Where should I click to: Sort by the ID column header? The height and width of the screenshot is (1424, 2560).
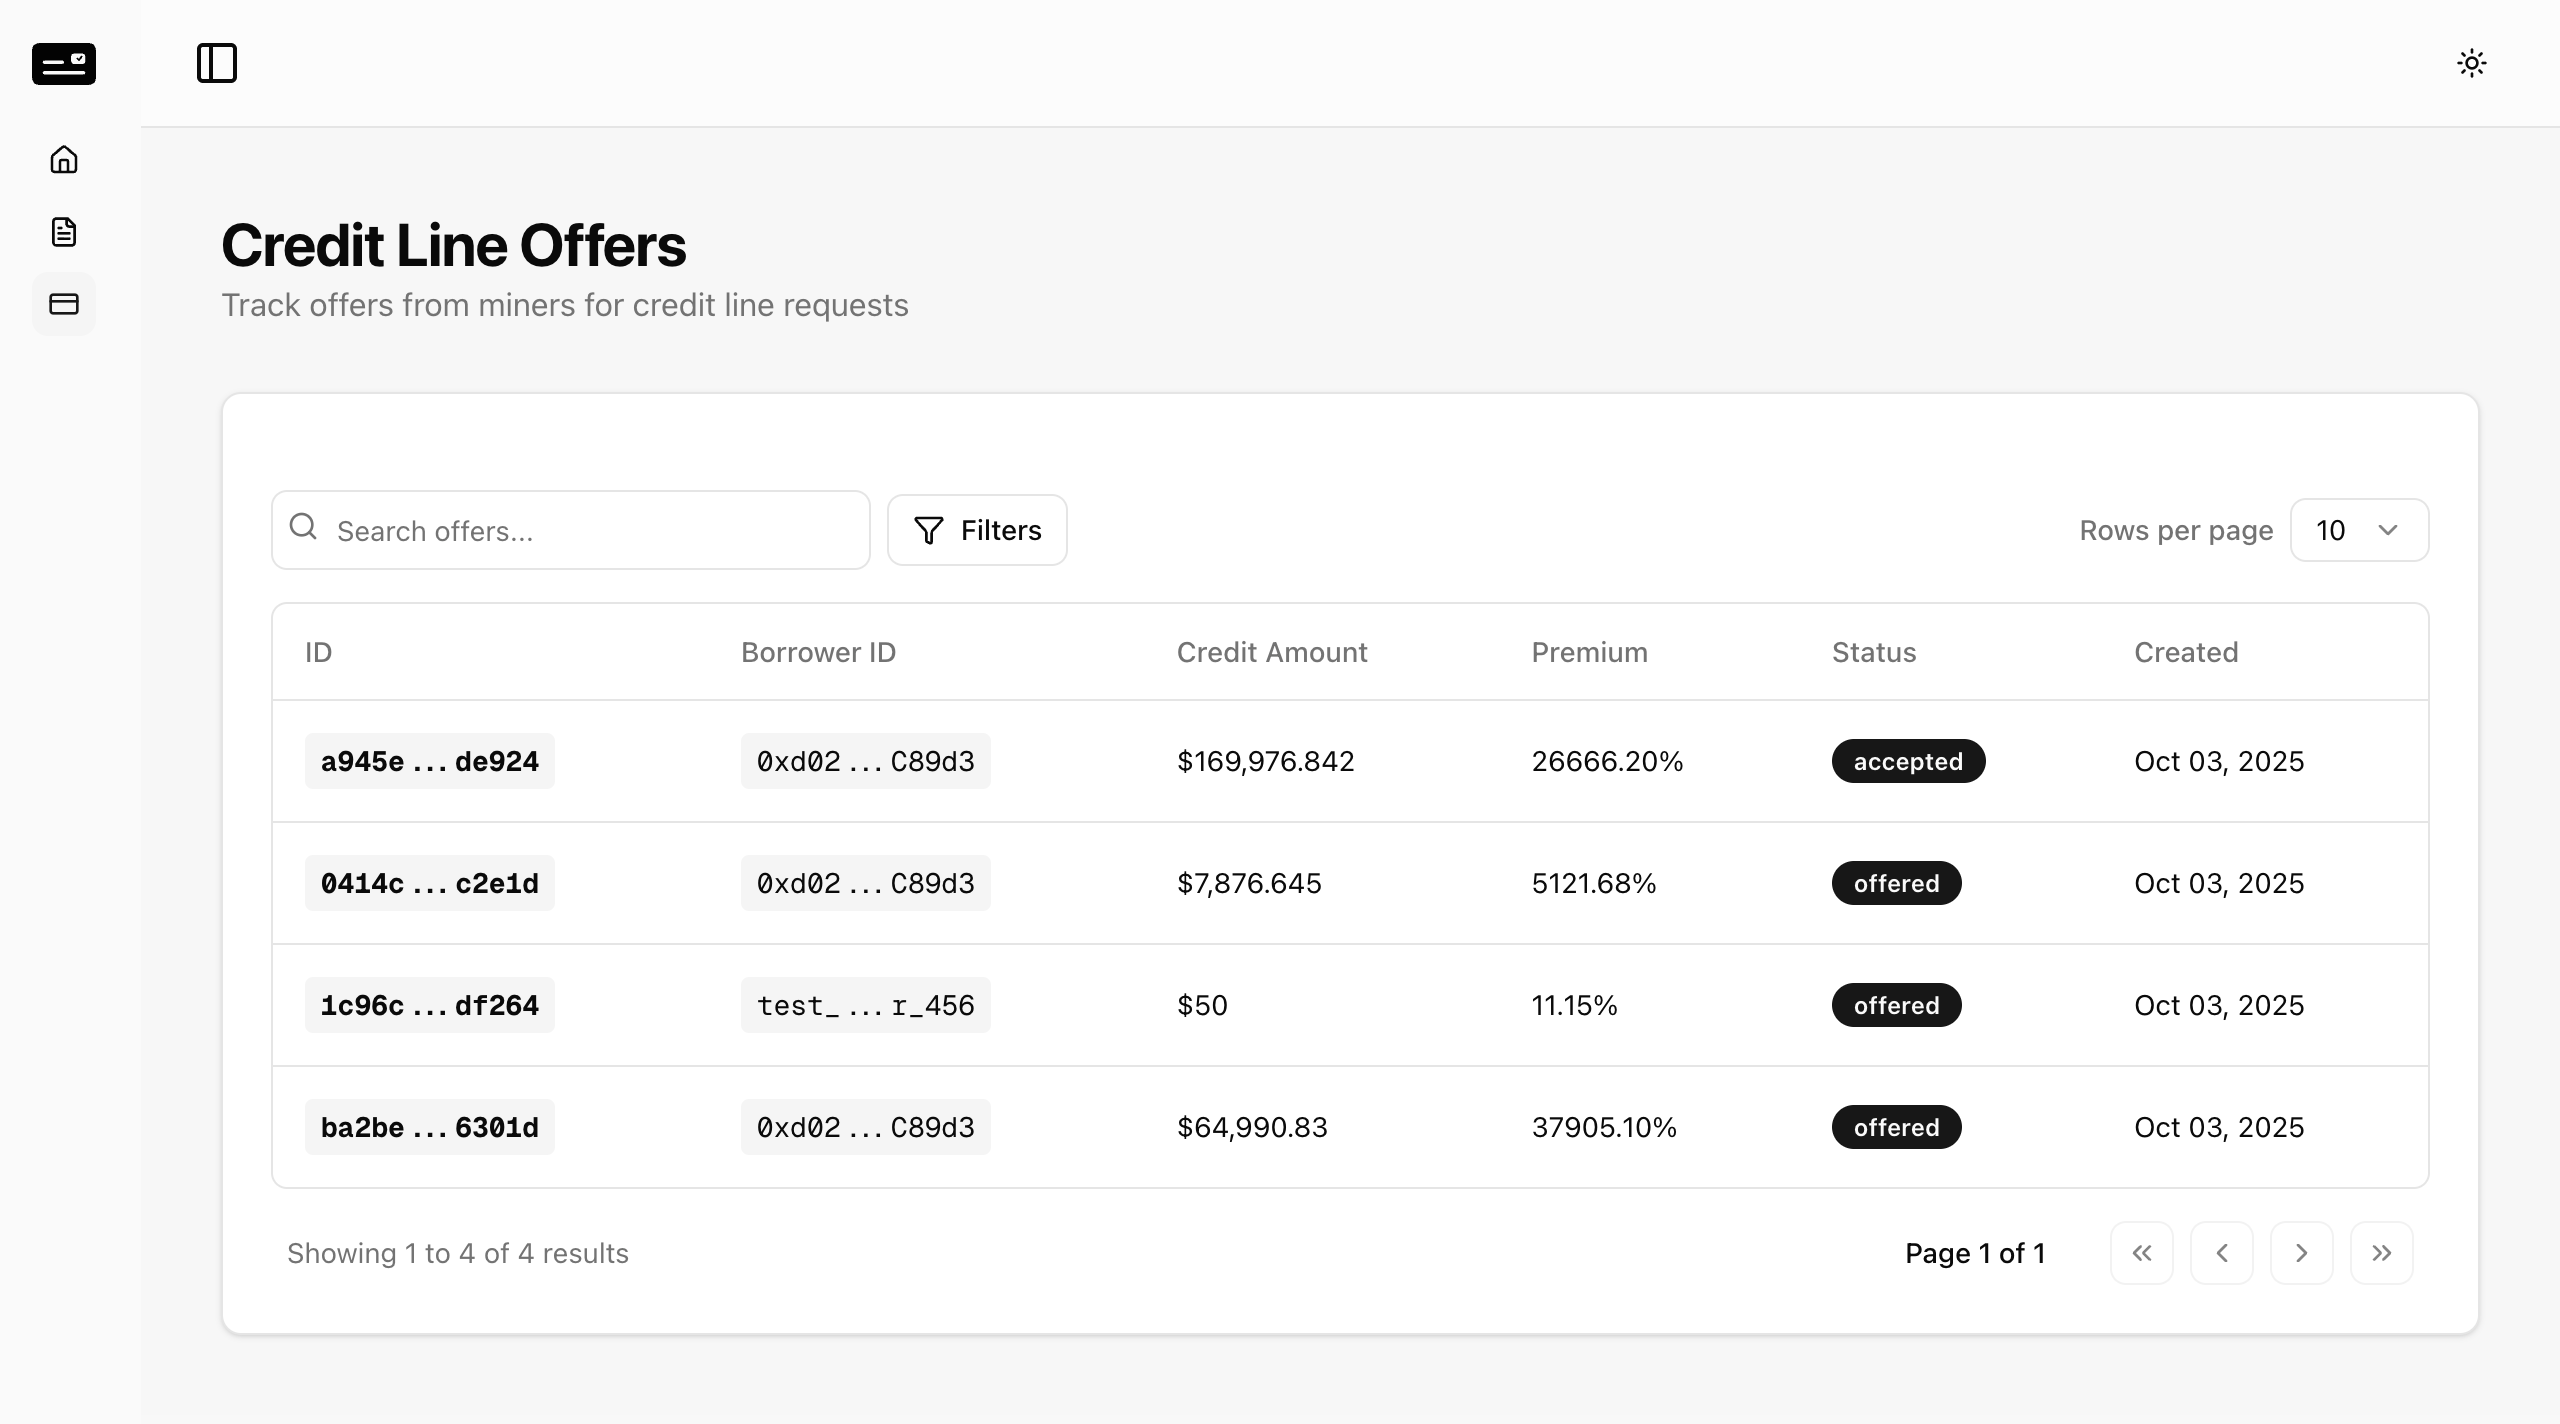click(x=318, y=652)
